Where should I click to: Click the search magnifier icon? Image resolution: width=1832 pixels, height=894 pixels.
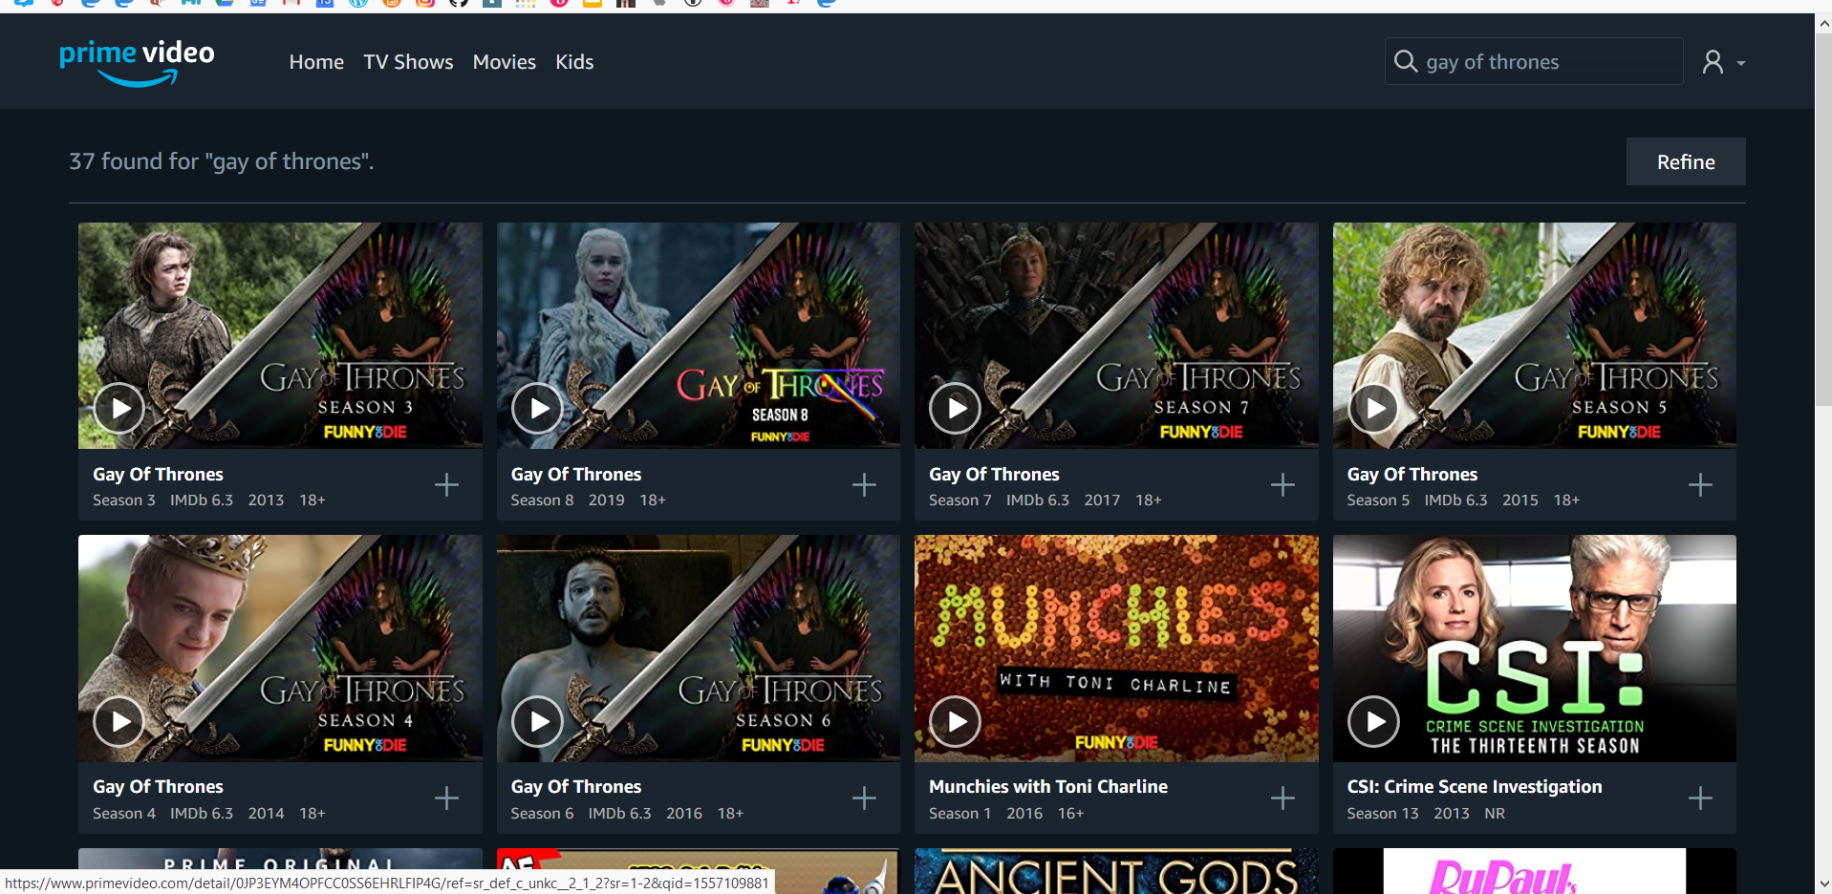(1405, 61)
